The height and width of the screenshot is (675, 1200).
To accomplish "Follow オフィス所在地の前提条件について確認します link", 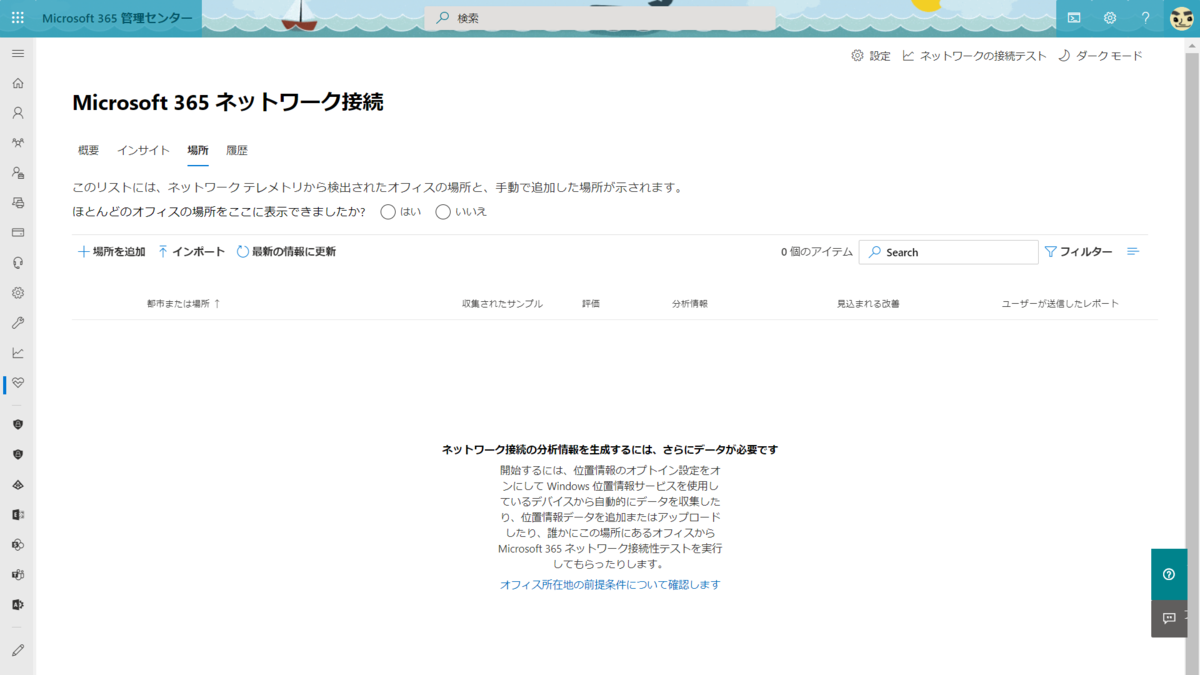I will (610, 585).
